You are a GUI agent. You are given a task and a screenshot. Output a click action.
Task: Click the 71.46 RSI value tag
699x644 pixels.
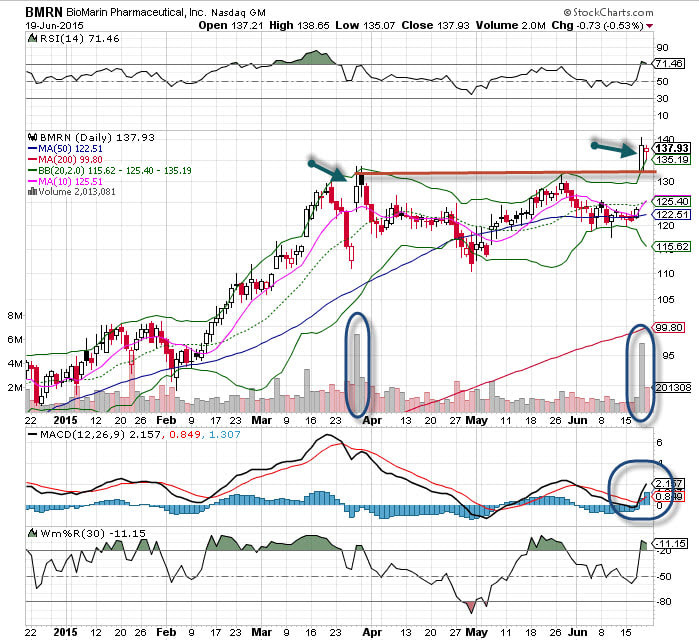670,63
